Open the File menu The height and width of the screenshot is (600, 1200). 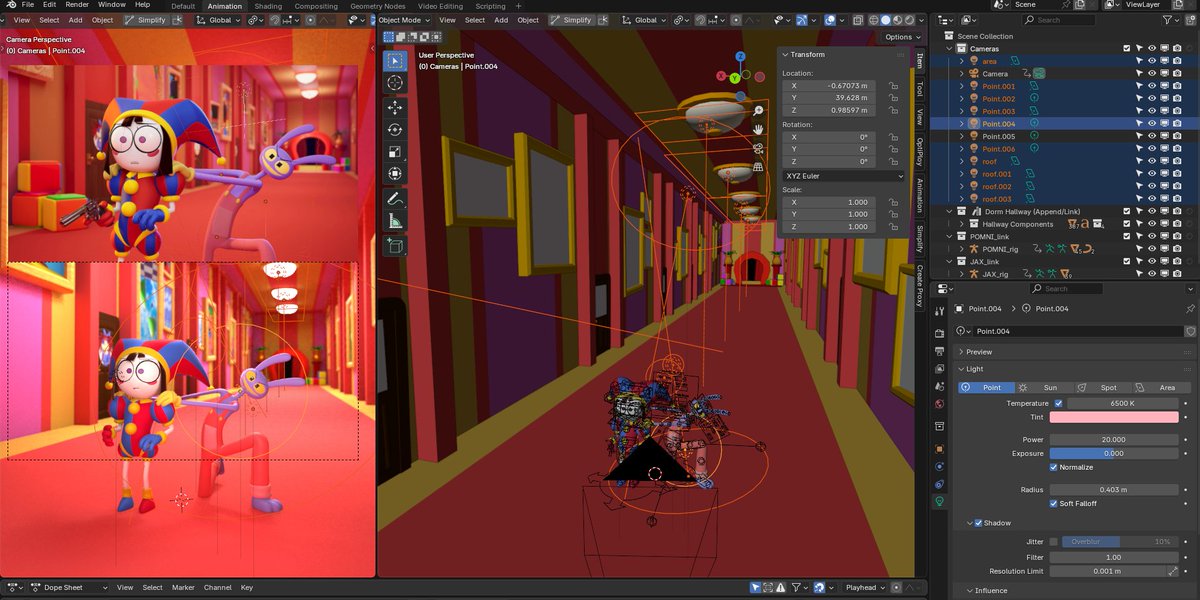coord(28,5)
